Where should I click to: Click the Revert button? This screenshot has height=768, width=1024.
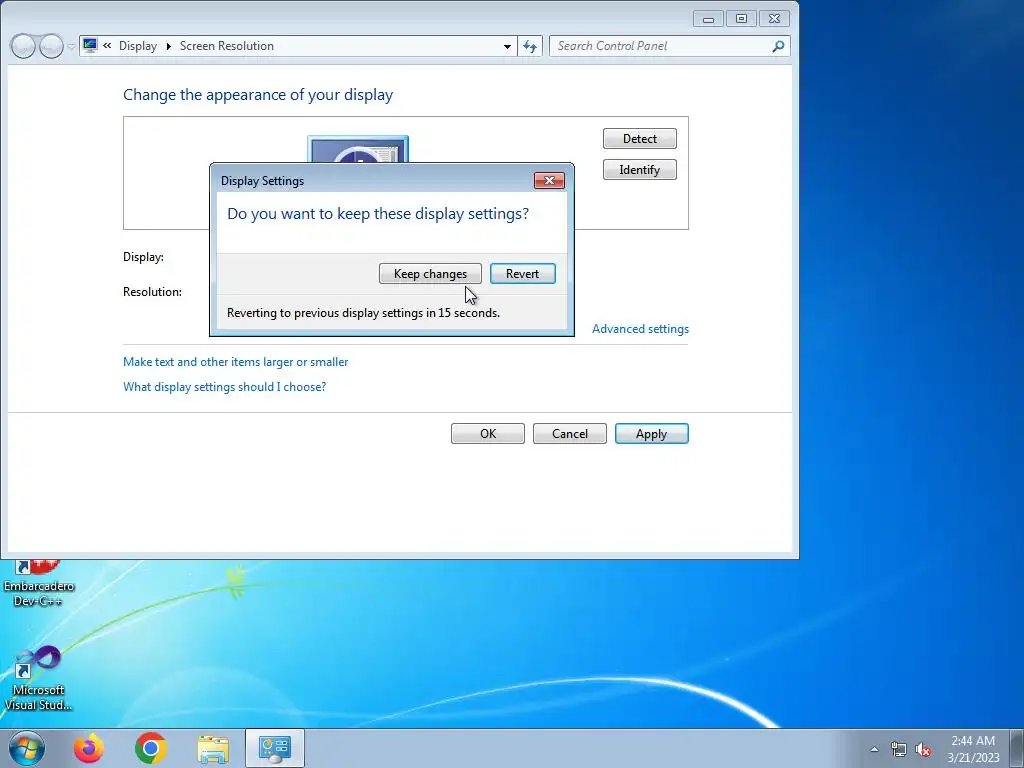click(522, 274)
